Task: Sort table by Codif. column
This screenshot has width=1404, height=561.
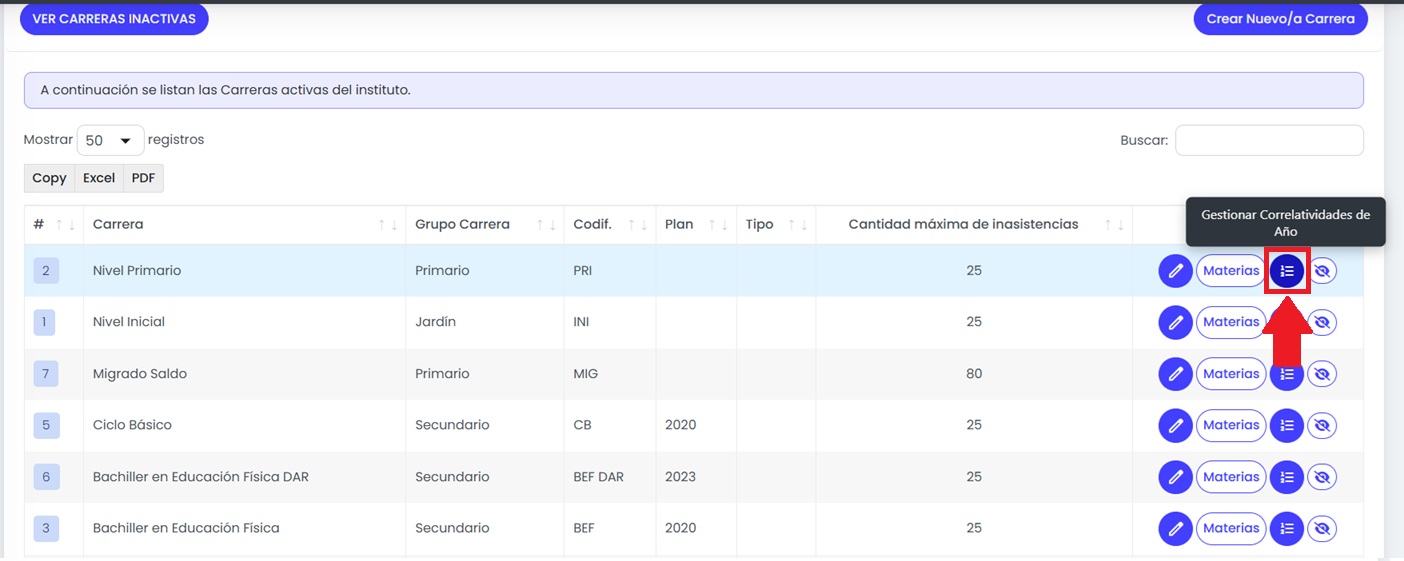Action: [x=610, y=224]
